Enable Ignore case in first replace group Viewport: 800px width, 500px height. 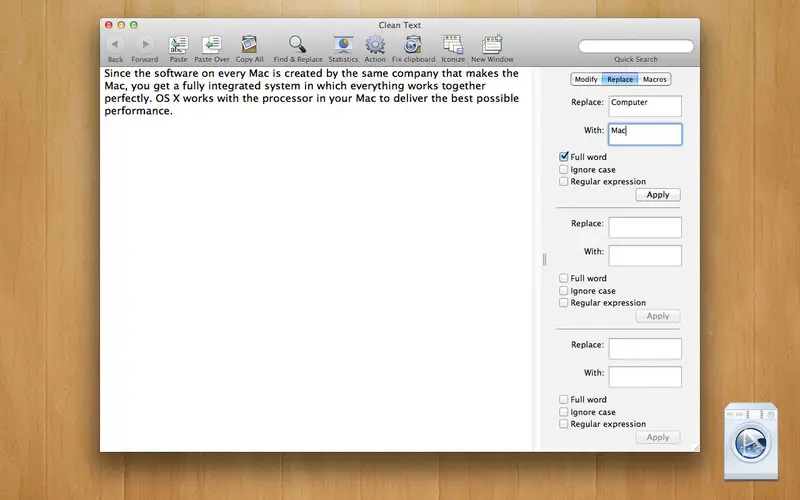click(564, 169)
